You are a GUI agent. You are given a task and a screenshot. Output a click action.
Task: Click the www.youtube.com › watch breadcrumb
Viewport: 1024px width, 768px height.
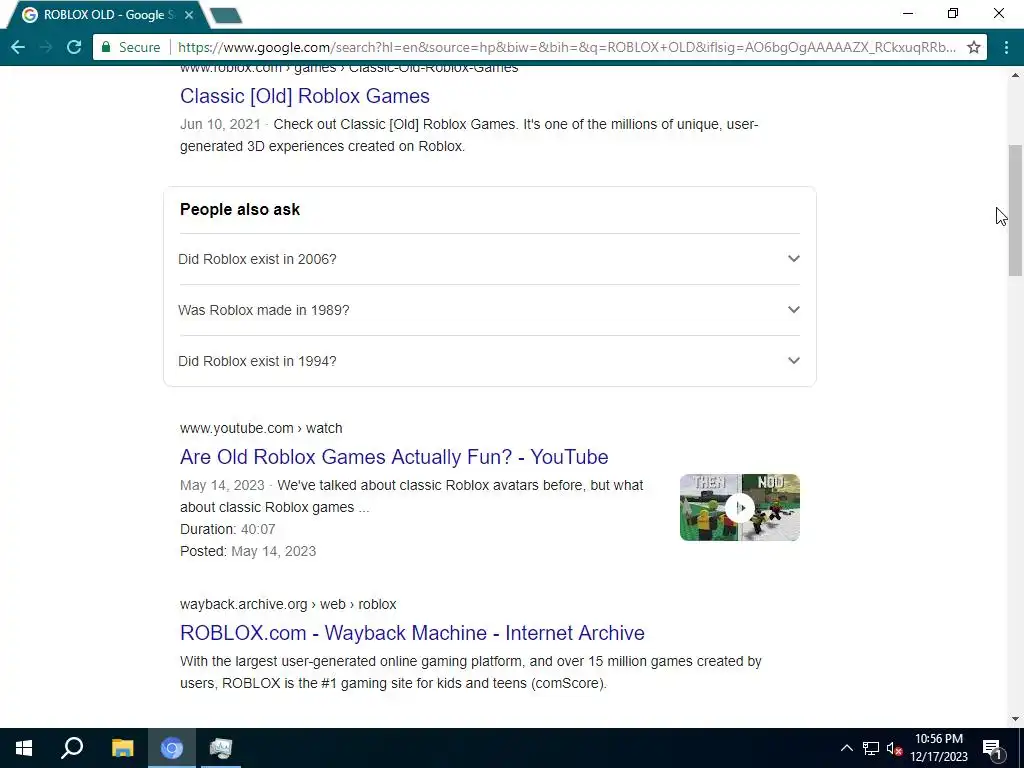261,428
